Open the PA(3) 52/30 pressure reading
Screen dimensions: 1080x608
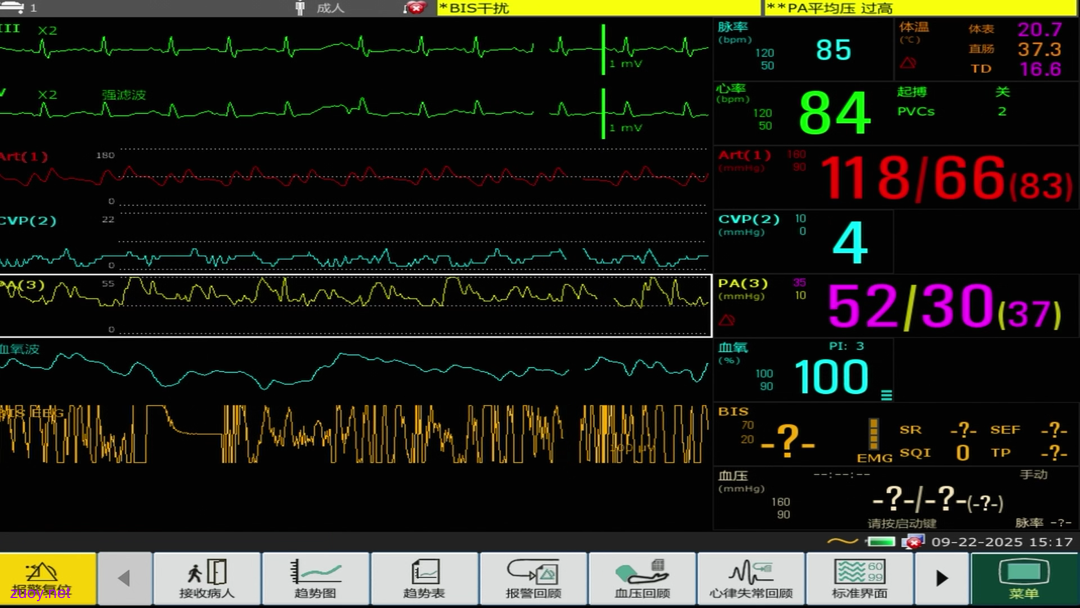[944, 306]
